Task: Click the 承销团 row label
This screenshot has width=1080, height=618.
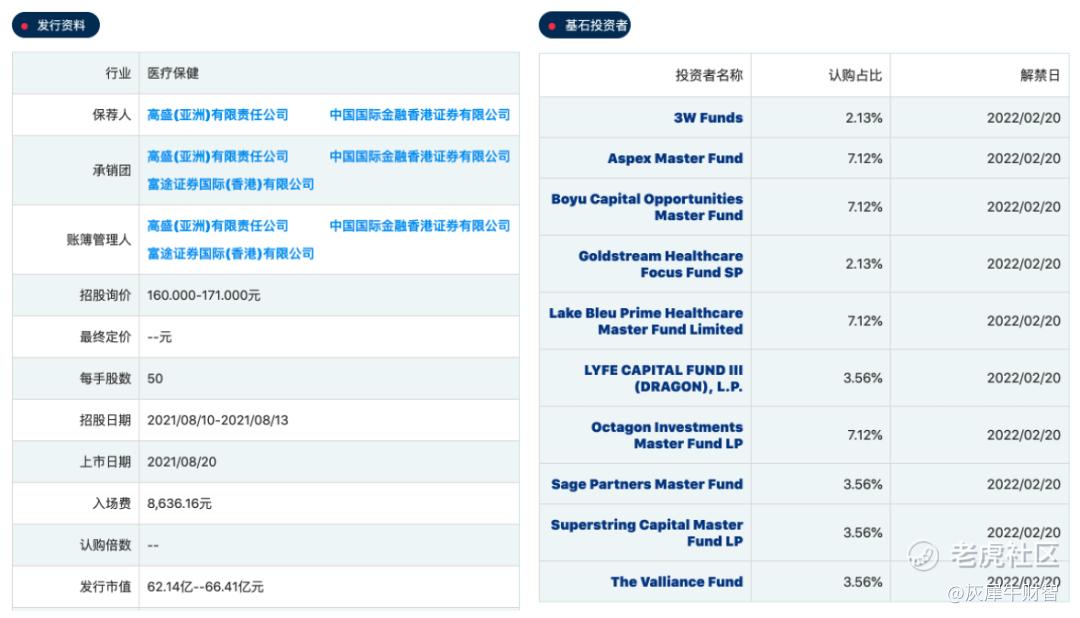Action: (x=112, y=170)
